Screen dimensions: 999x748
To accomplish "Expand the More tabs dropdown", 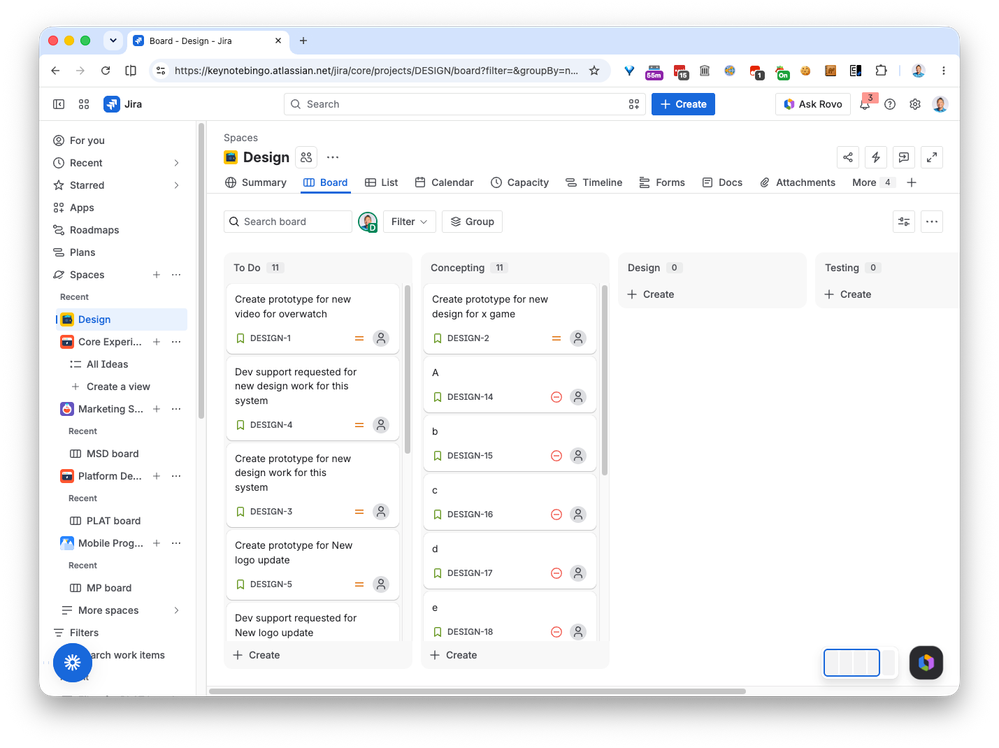I will (872, 182).
